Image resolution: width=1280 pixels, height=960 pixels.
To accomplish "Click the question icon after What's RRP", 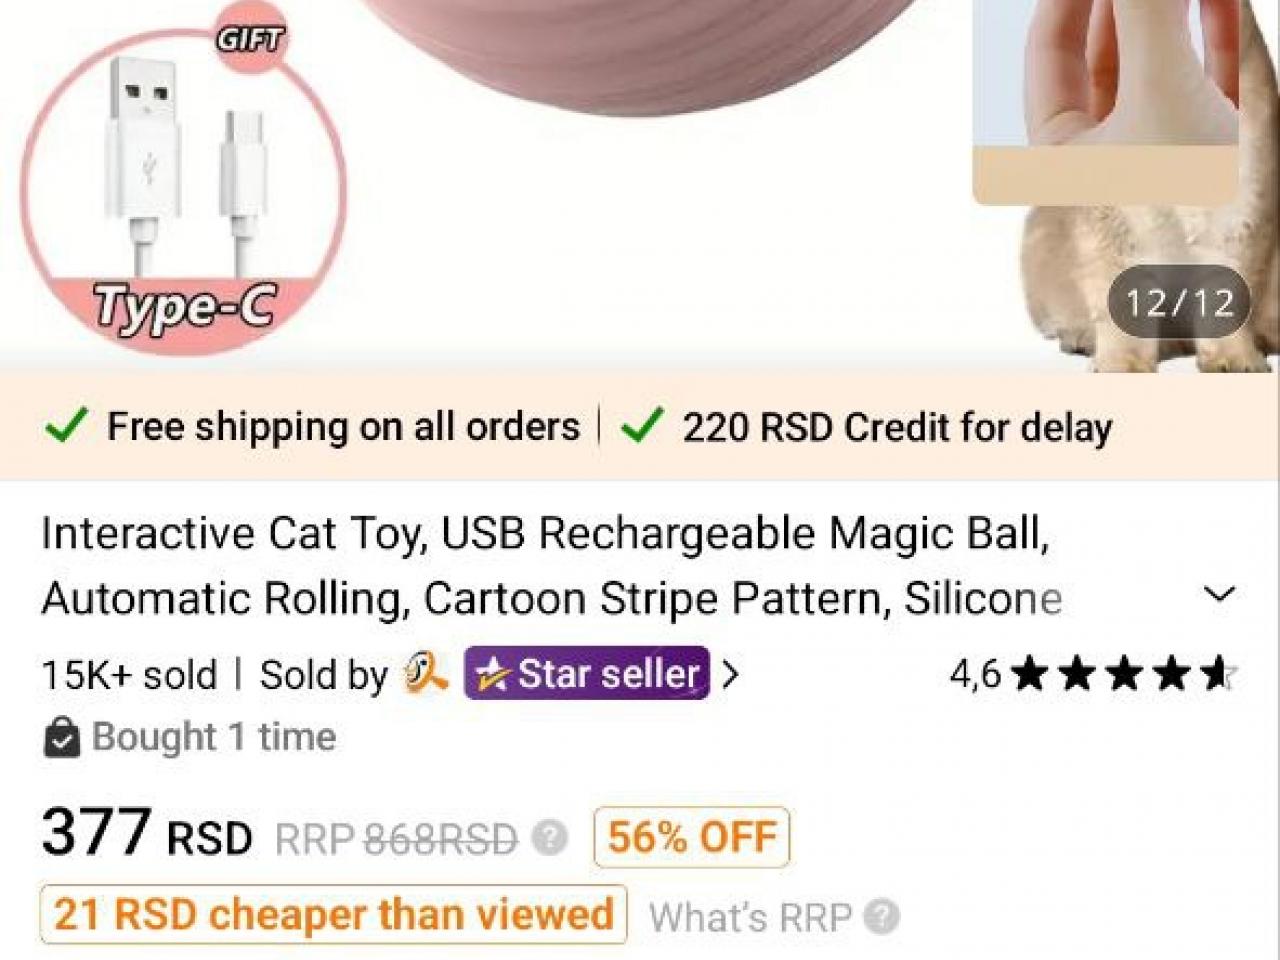I will pos(881,916).
